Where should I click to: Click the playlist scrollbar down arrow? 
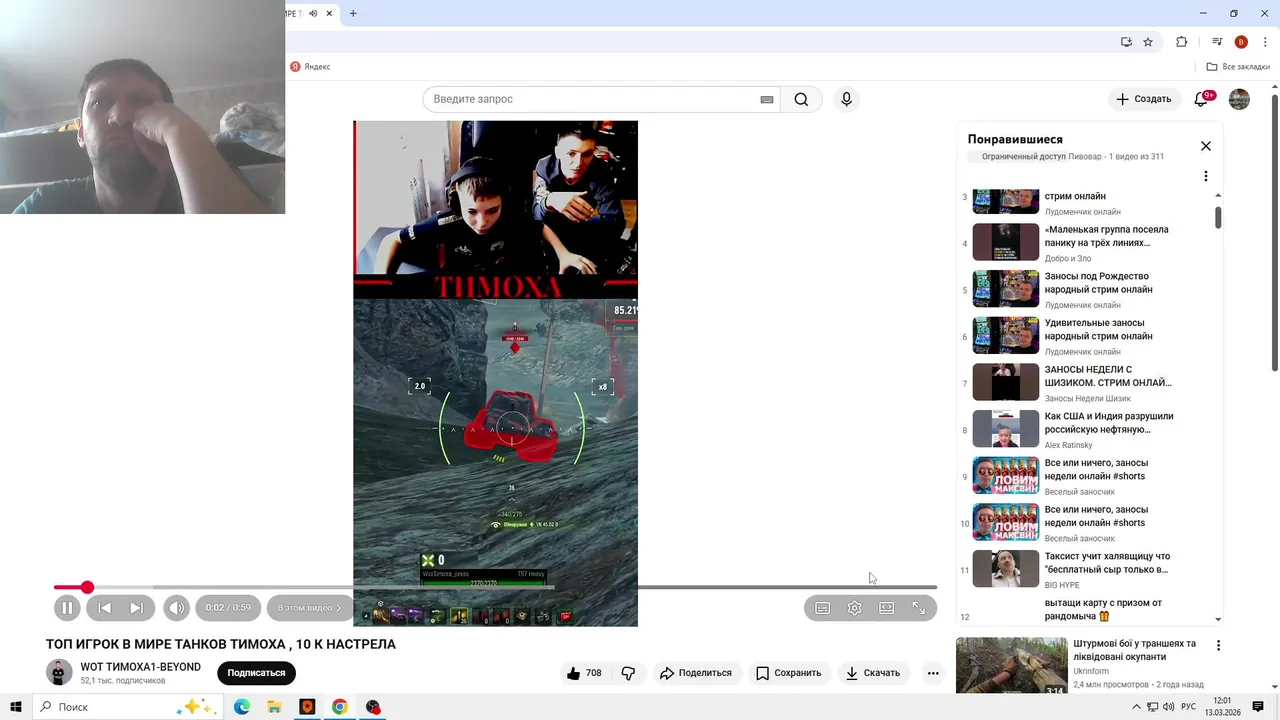[x=1218, y=619]
